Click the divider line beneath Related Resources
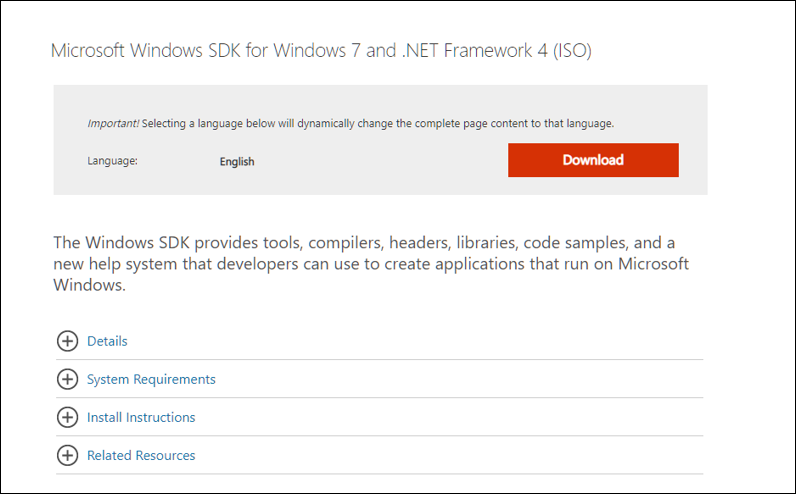796x494 pixels. [x=379, y=474]
